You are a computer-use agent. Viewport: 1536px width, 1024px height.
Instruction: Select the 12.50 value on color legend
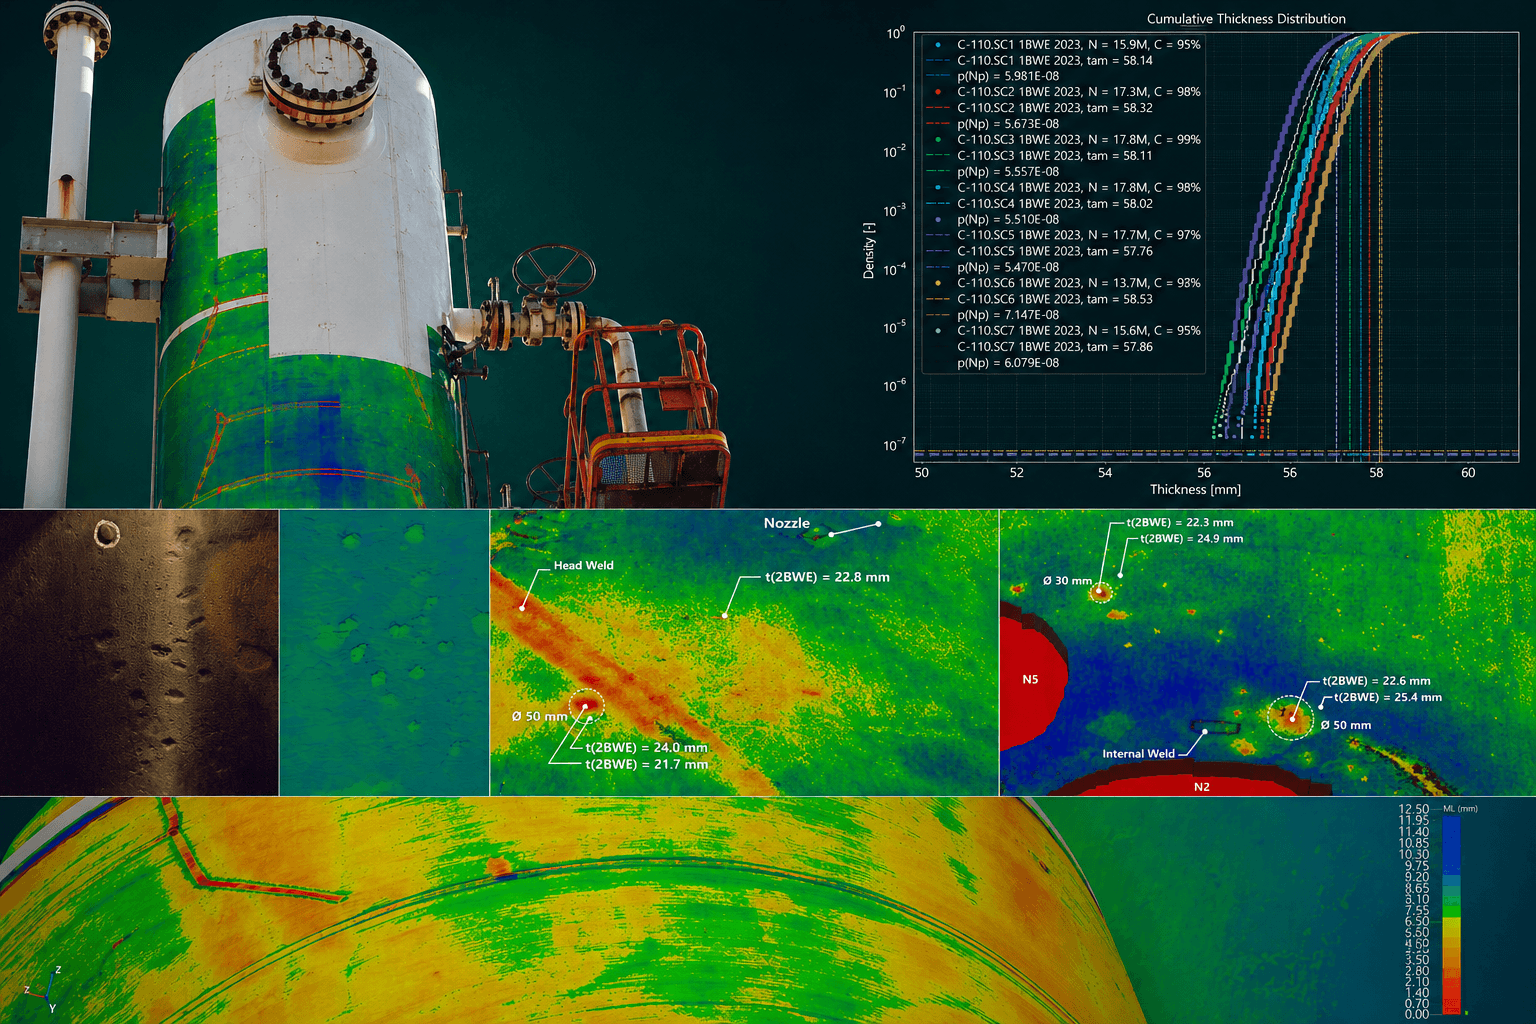coord(1414,809)
